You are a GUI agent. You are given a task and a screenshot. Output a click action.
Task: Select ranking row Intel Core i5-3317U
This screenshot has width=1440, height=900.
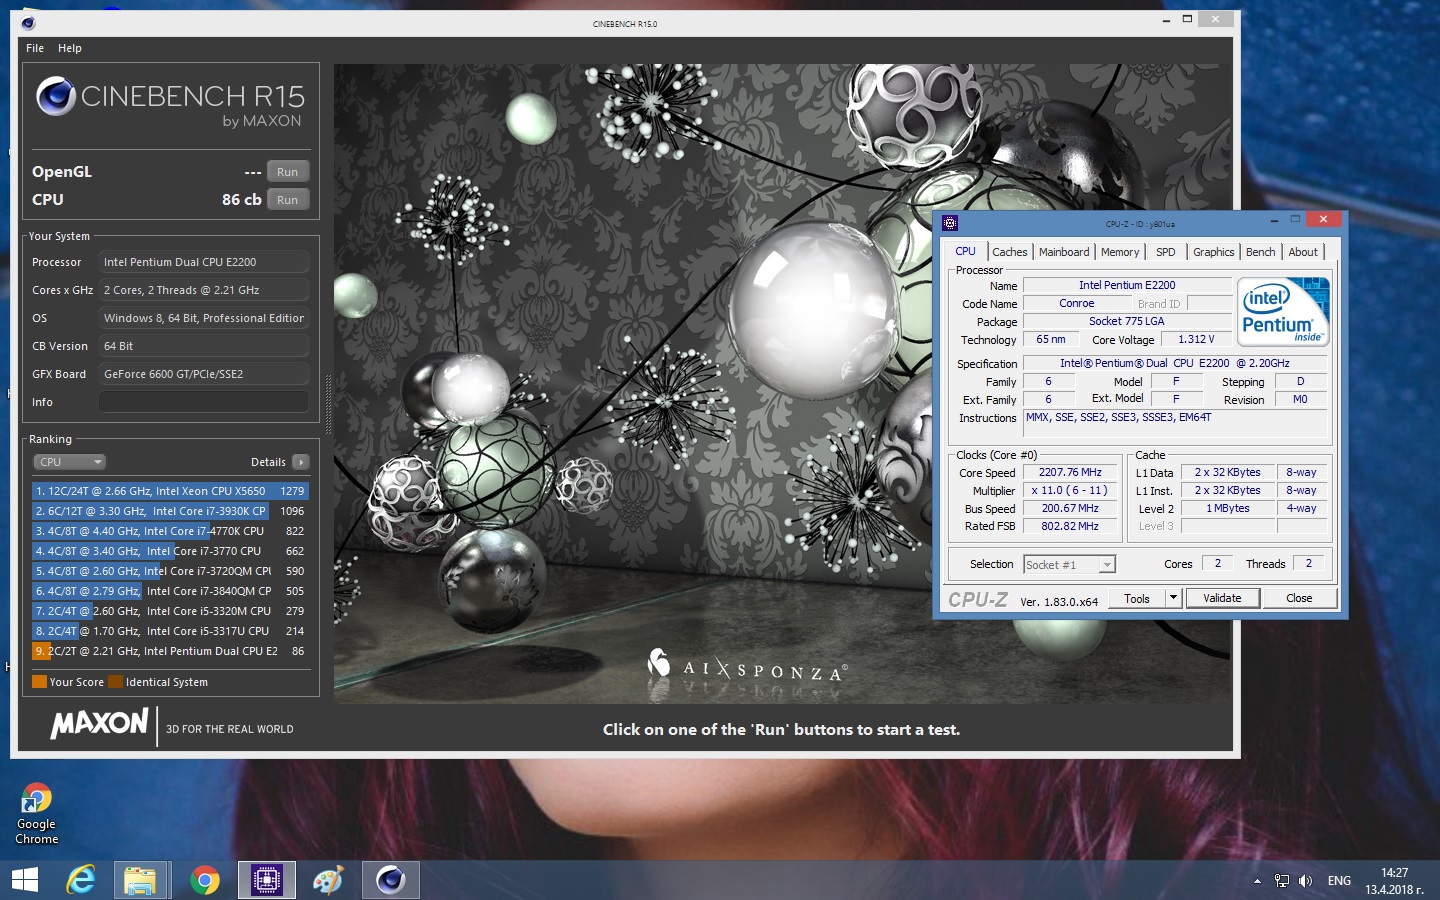coord(170,631)
